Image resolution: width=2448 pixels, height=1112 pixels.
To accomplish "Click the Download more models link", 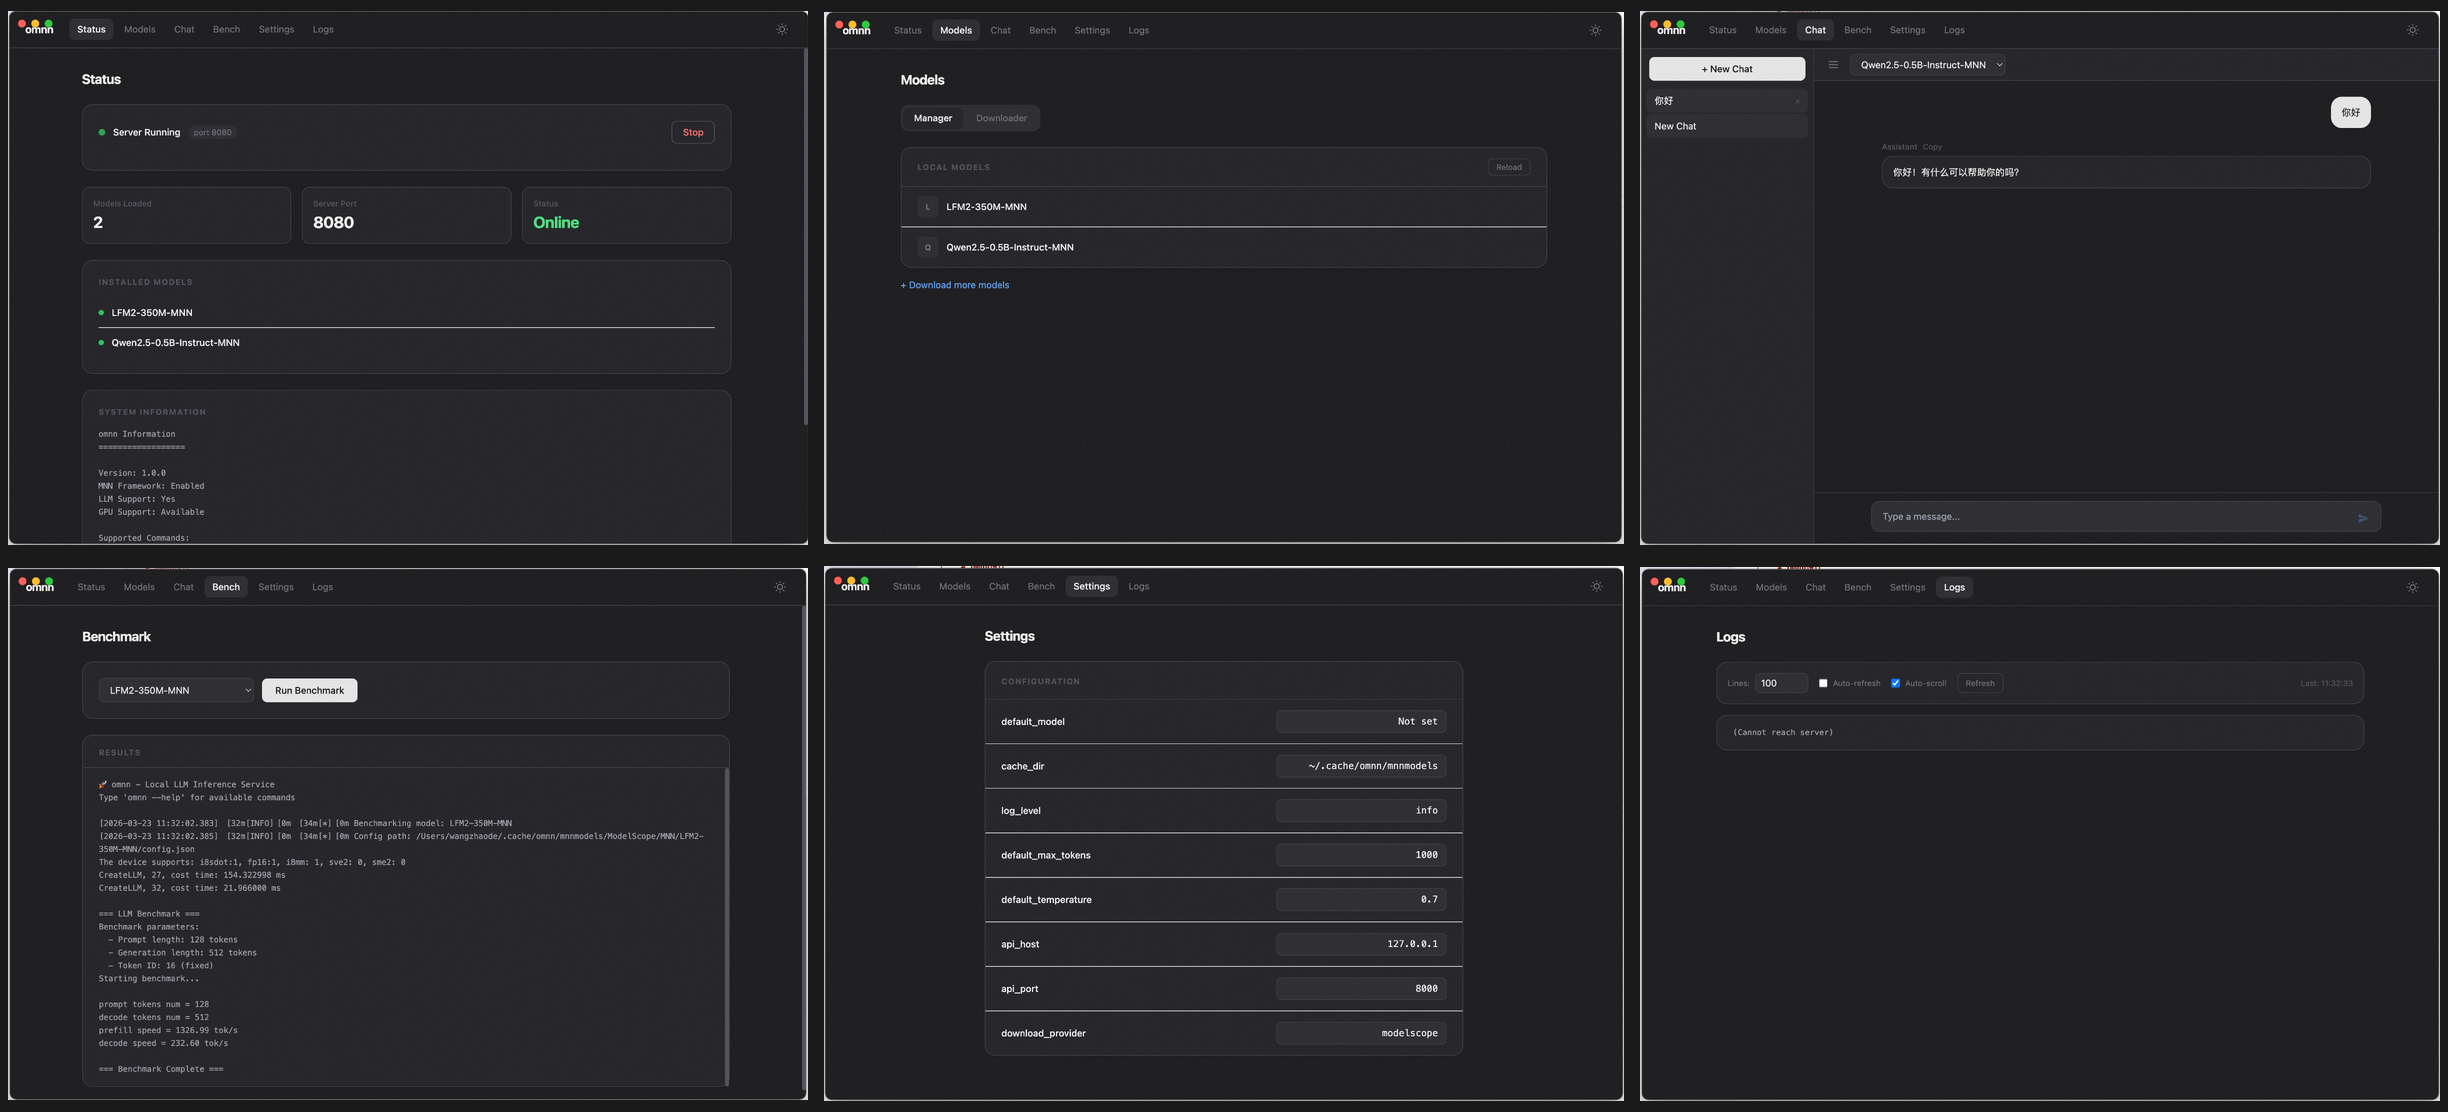I will click(954, 285).
